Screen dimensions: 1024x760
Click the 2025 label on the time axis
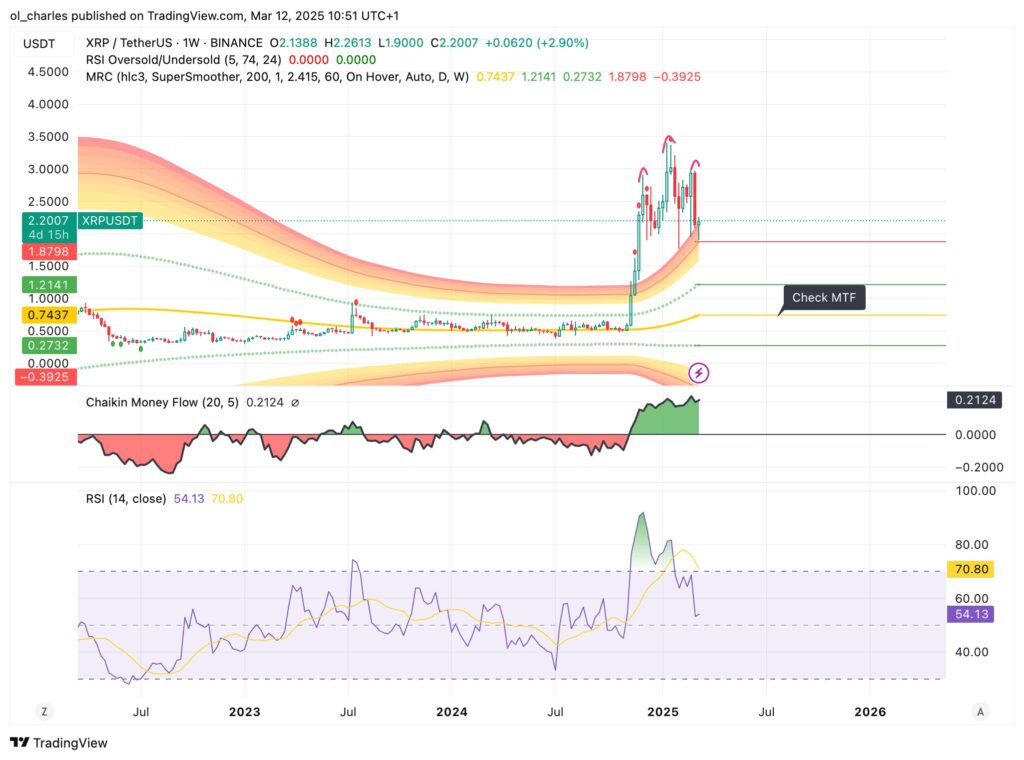point(662,712)
